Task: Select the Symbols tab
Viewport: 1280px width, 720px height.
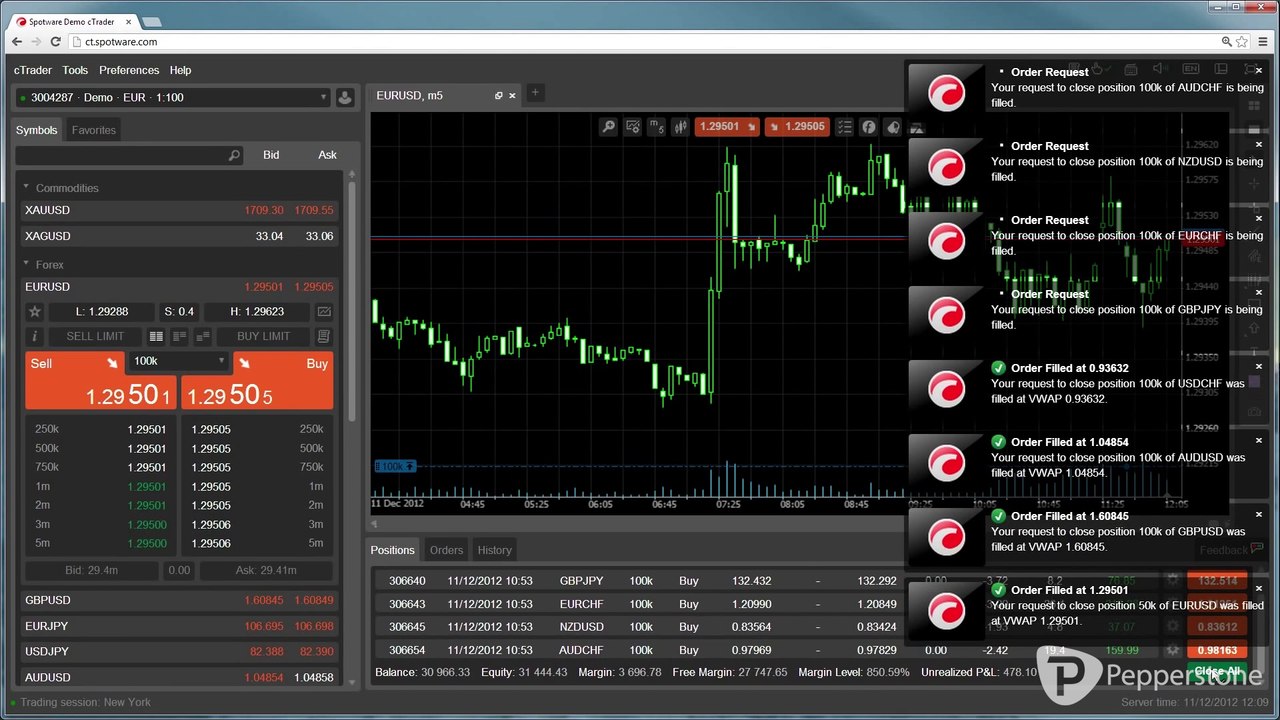Action: tap(37, 130)
